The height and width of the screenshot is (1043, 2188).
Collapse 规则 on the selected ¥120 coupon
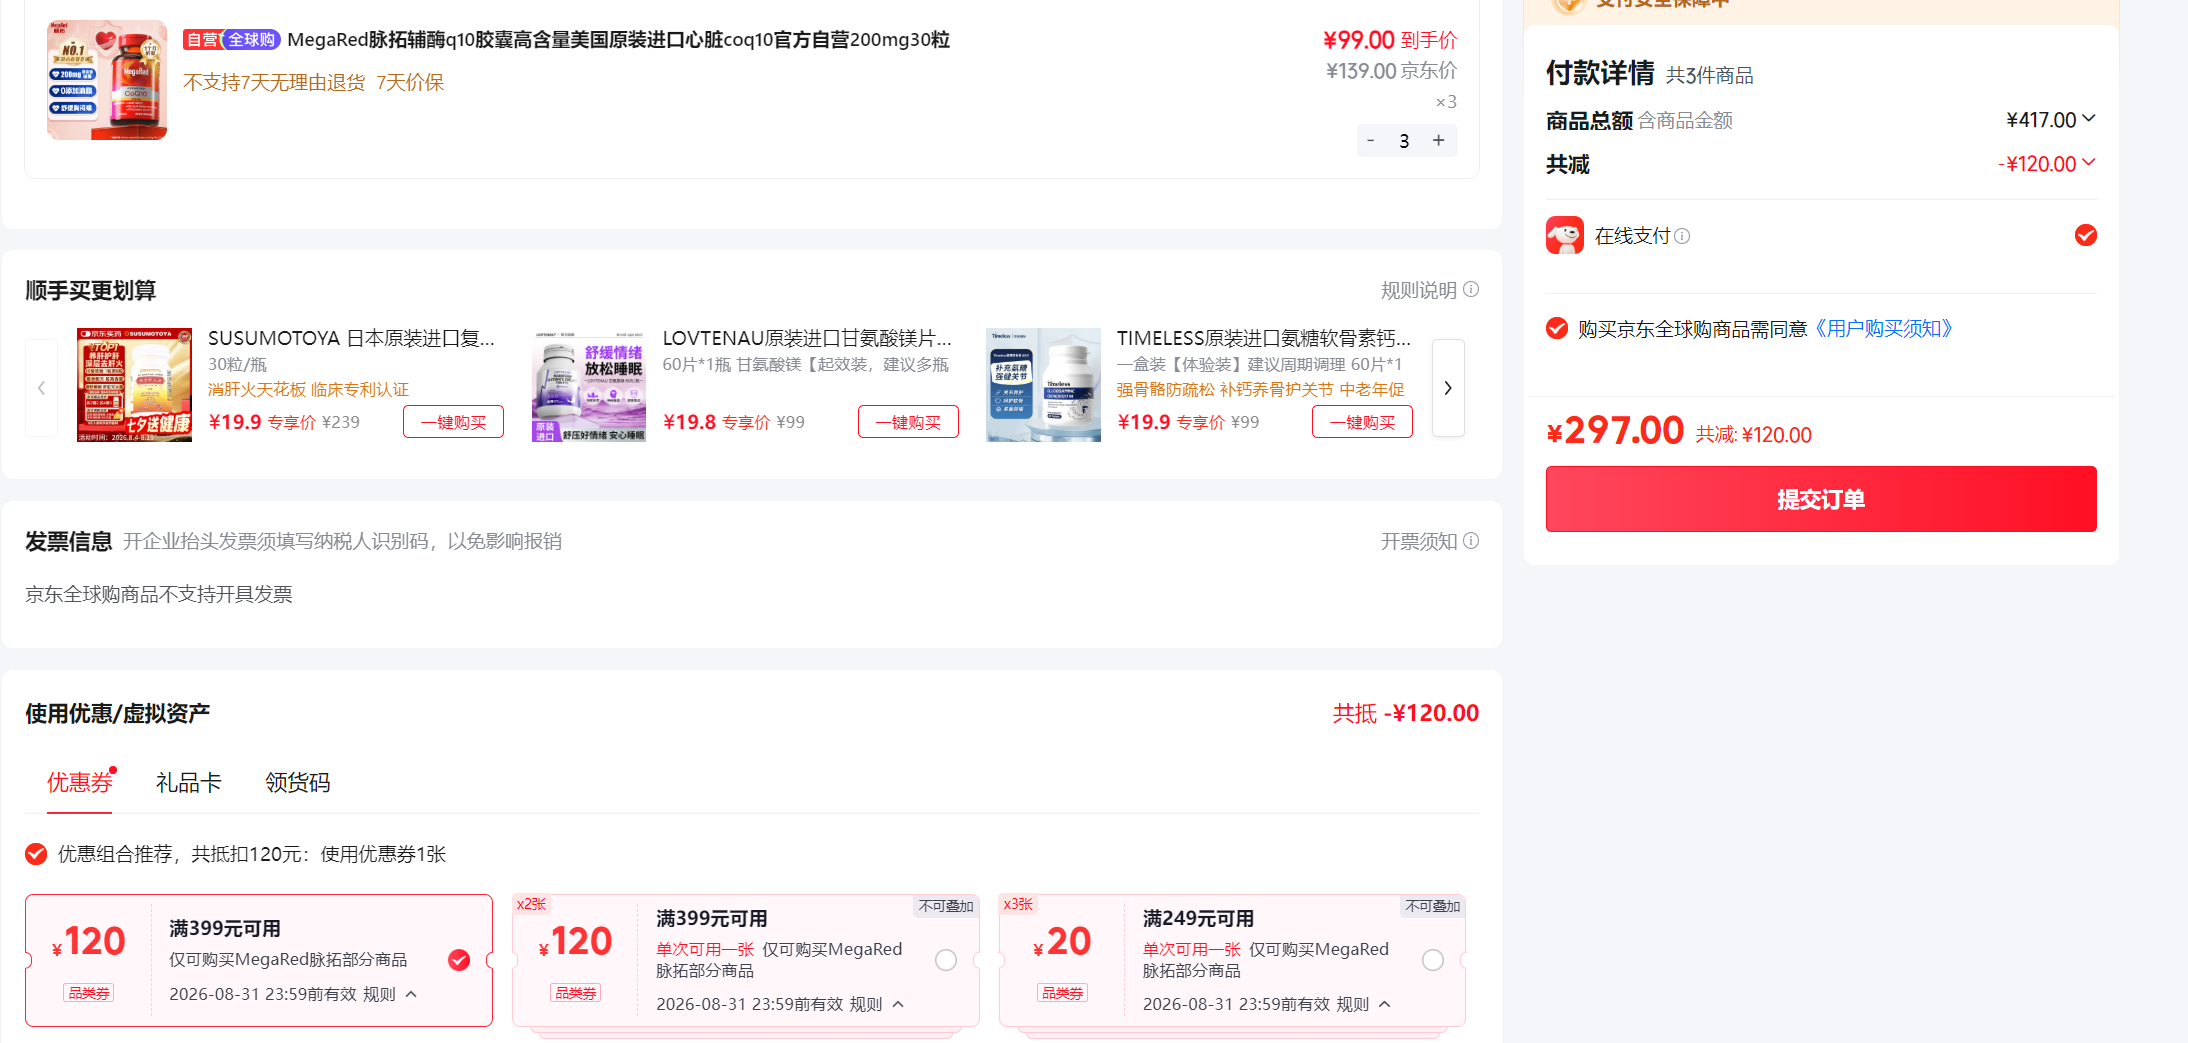[x=390, y=994]
